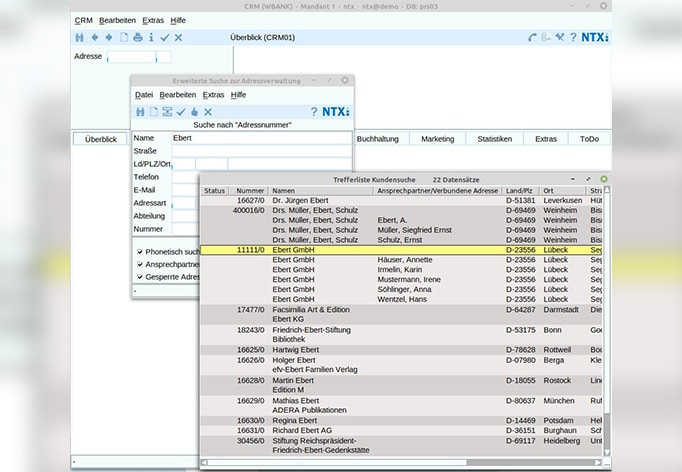The width and height of the screenshot is (682, 472).
Task: Click NTX logo in the search dialog
Action: 335,112
